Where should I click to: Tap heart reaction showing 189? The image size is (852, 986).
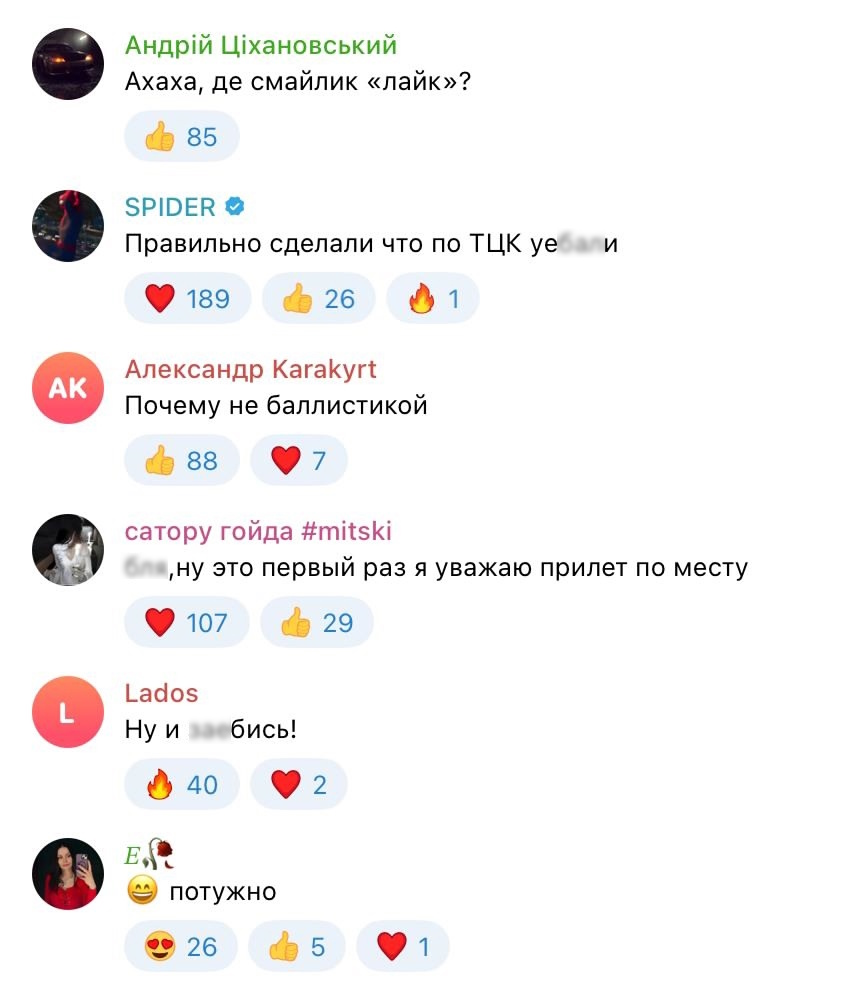coord(187,298)
